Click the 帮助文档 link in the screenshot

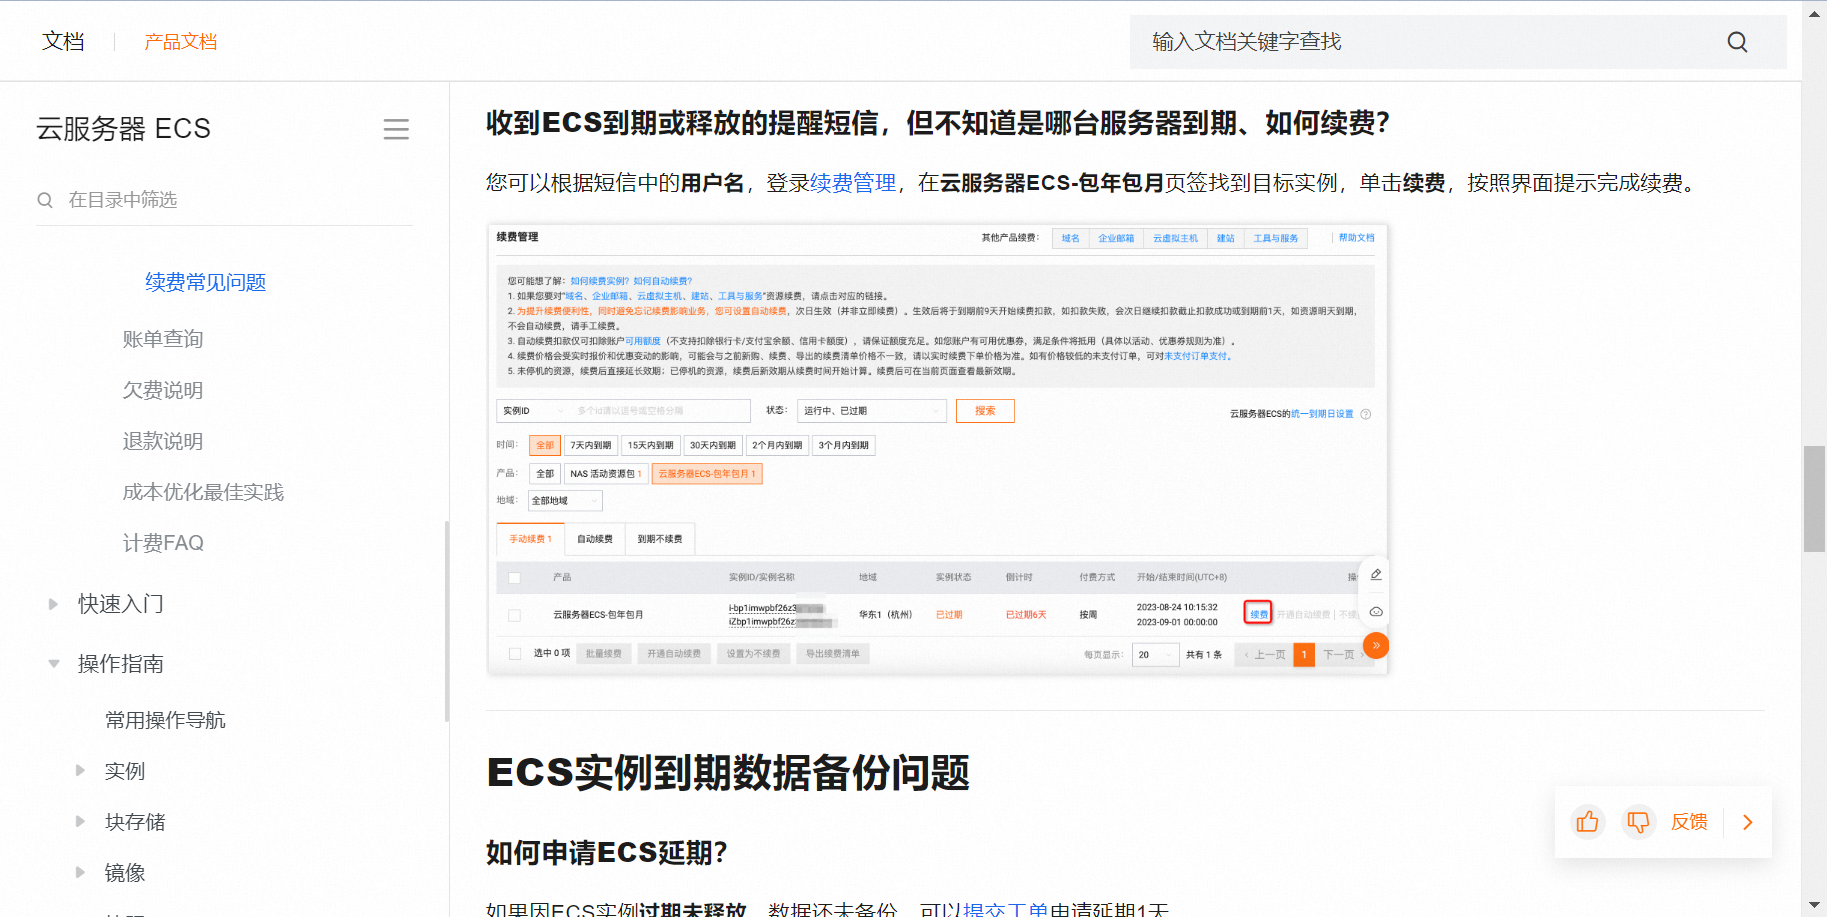point(1357,238)
